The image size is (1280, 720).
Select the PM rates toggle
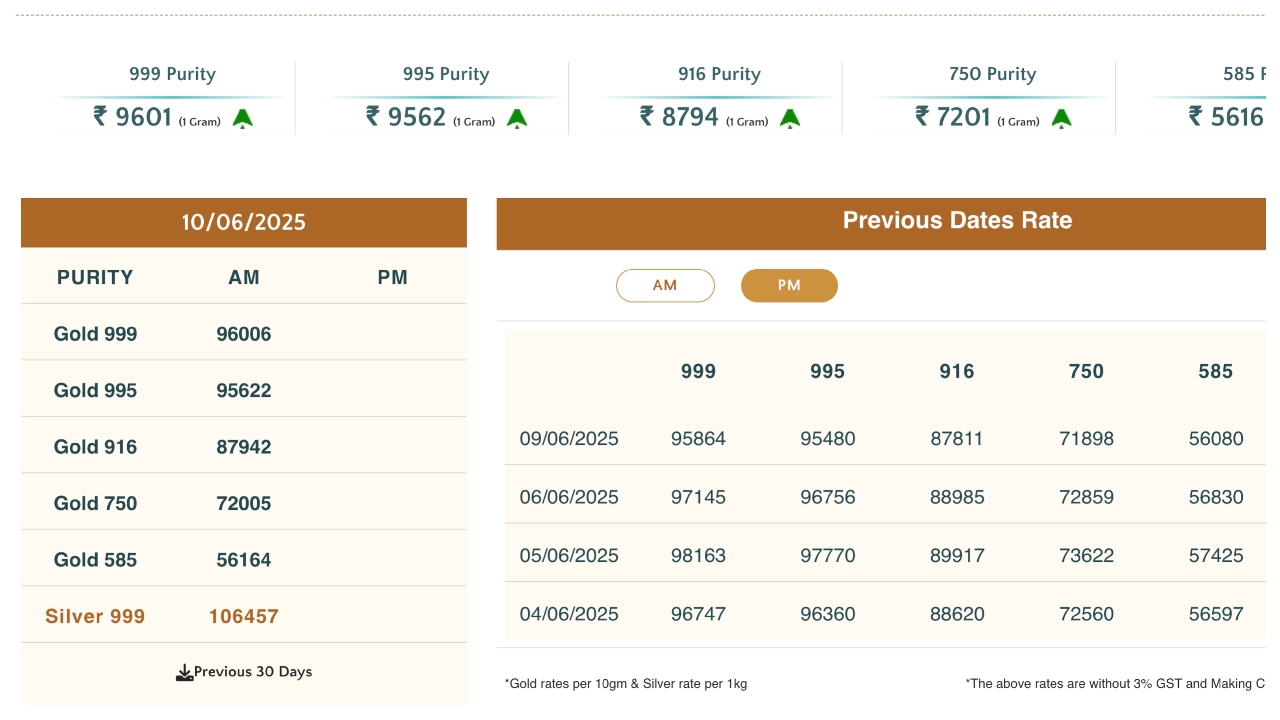click(789, 286)
